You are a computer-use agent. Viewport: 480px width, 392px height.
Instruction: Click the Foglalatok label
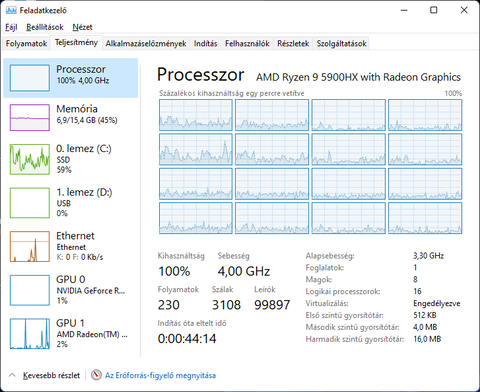coord(325,267)
